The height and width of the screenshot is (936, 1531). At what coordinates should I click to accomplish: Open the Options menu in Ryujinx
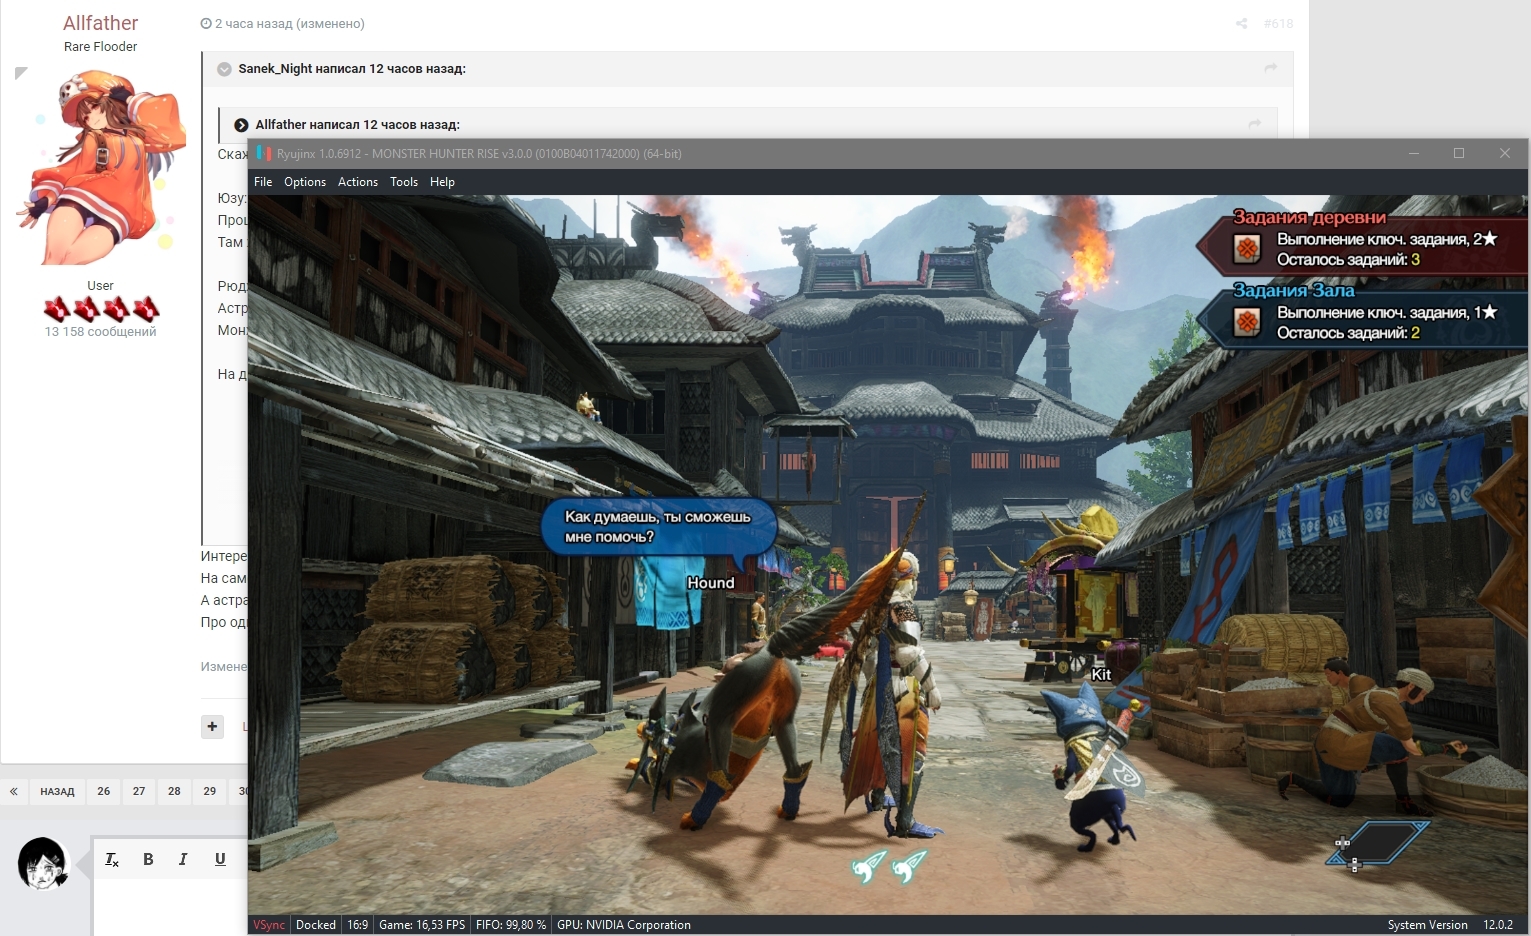305,182
